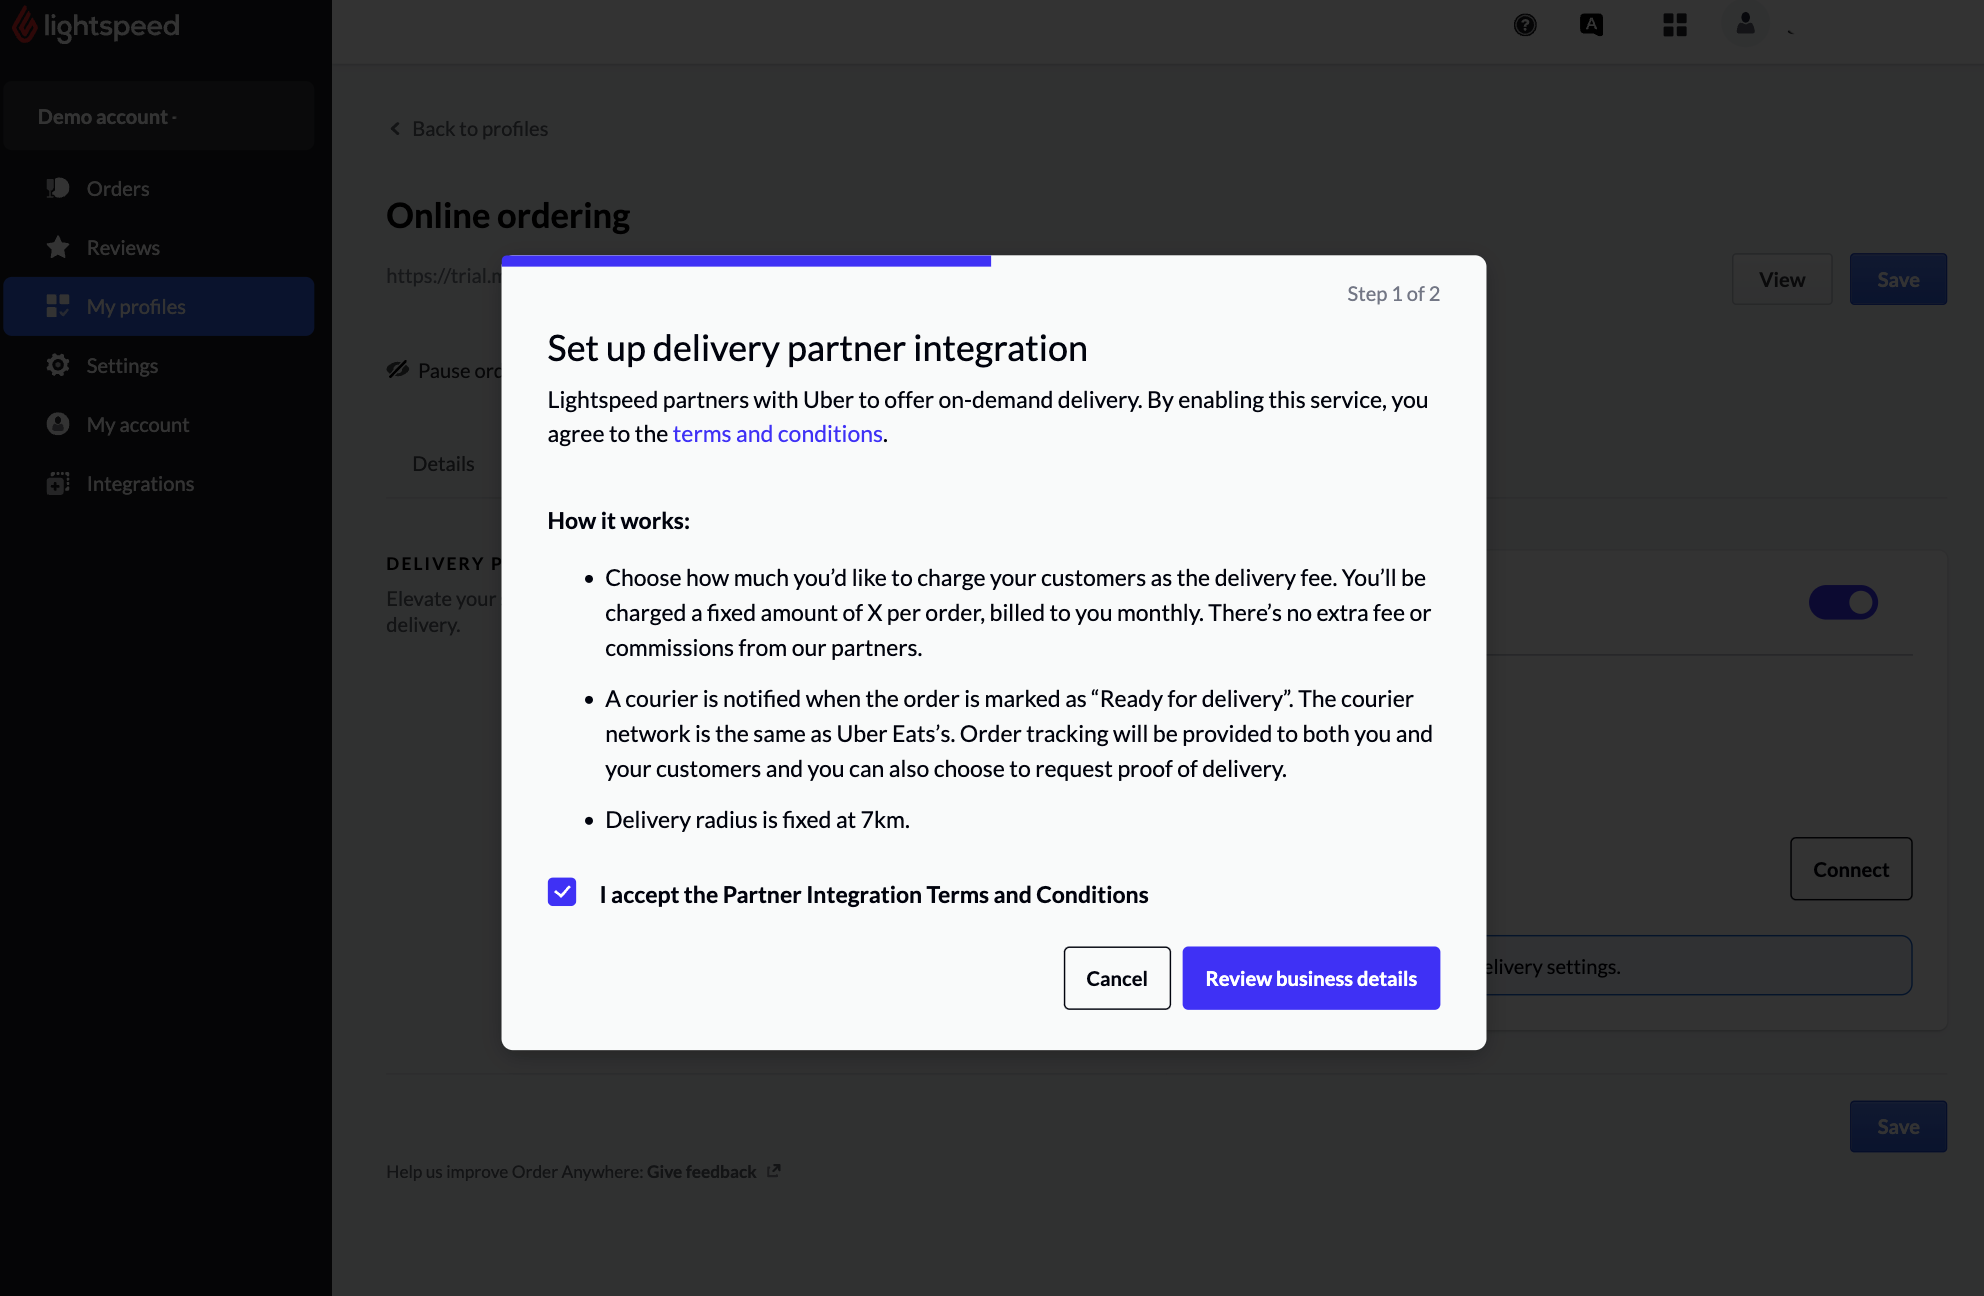This screenshot has width=1984, height=1296.
Task: Click the Apps grid icon in top bar
Action: tap(1676, 26)
